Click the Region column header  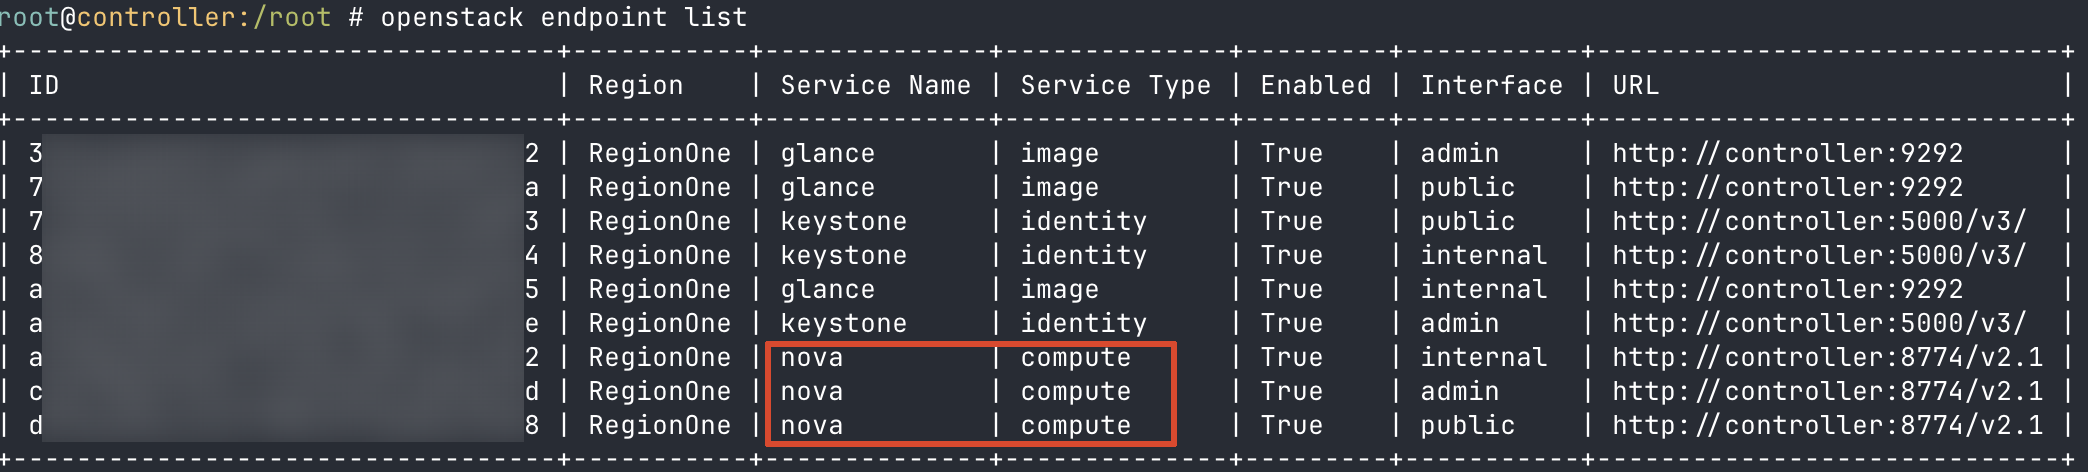coord(635,86)
